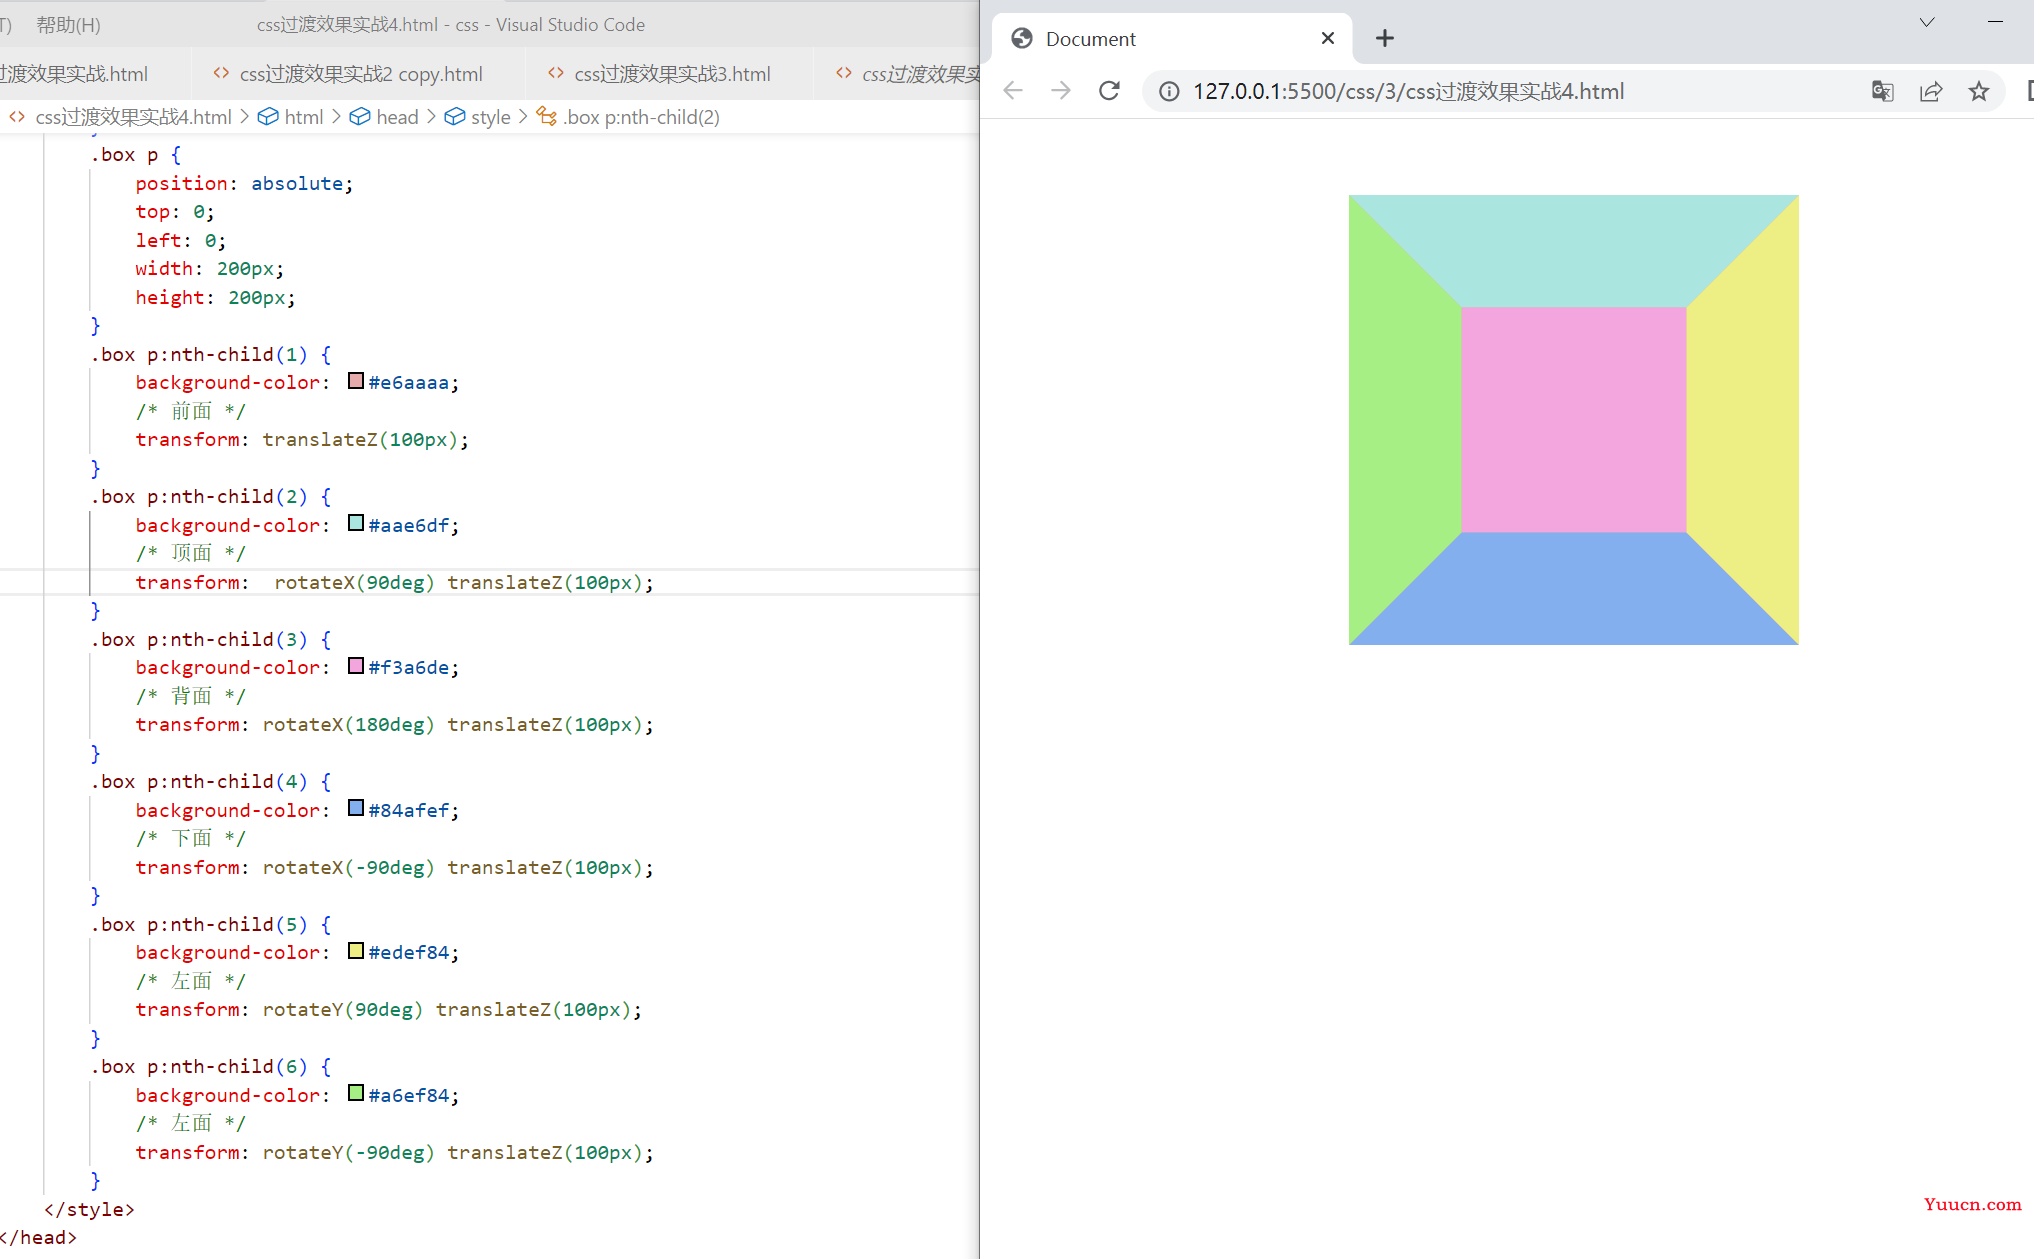Click the '/* 顶面 */' comment
This screenshot has height=1259, width=2034.
190,553
